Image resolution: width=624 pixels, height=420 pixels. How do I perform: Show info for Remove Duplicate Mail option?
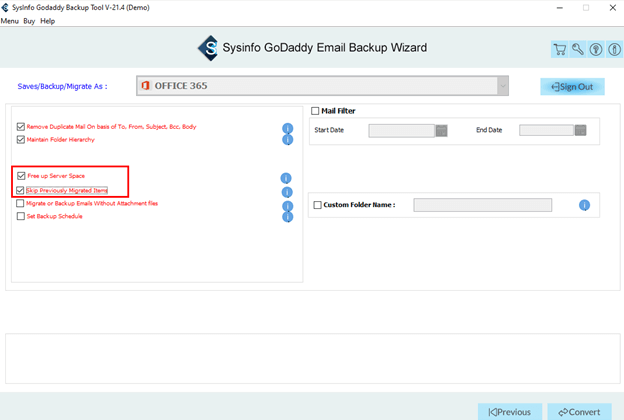288,128
